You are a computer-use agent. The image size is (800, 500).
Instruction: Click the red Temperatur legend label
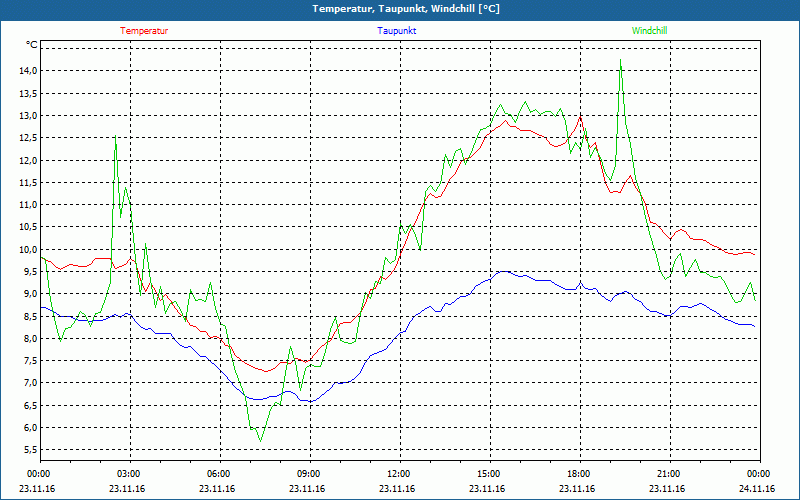[144, 31]
